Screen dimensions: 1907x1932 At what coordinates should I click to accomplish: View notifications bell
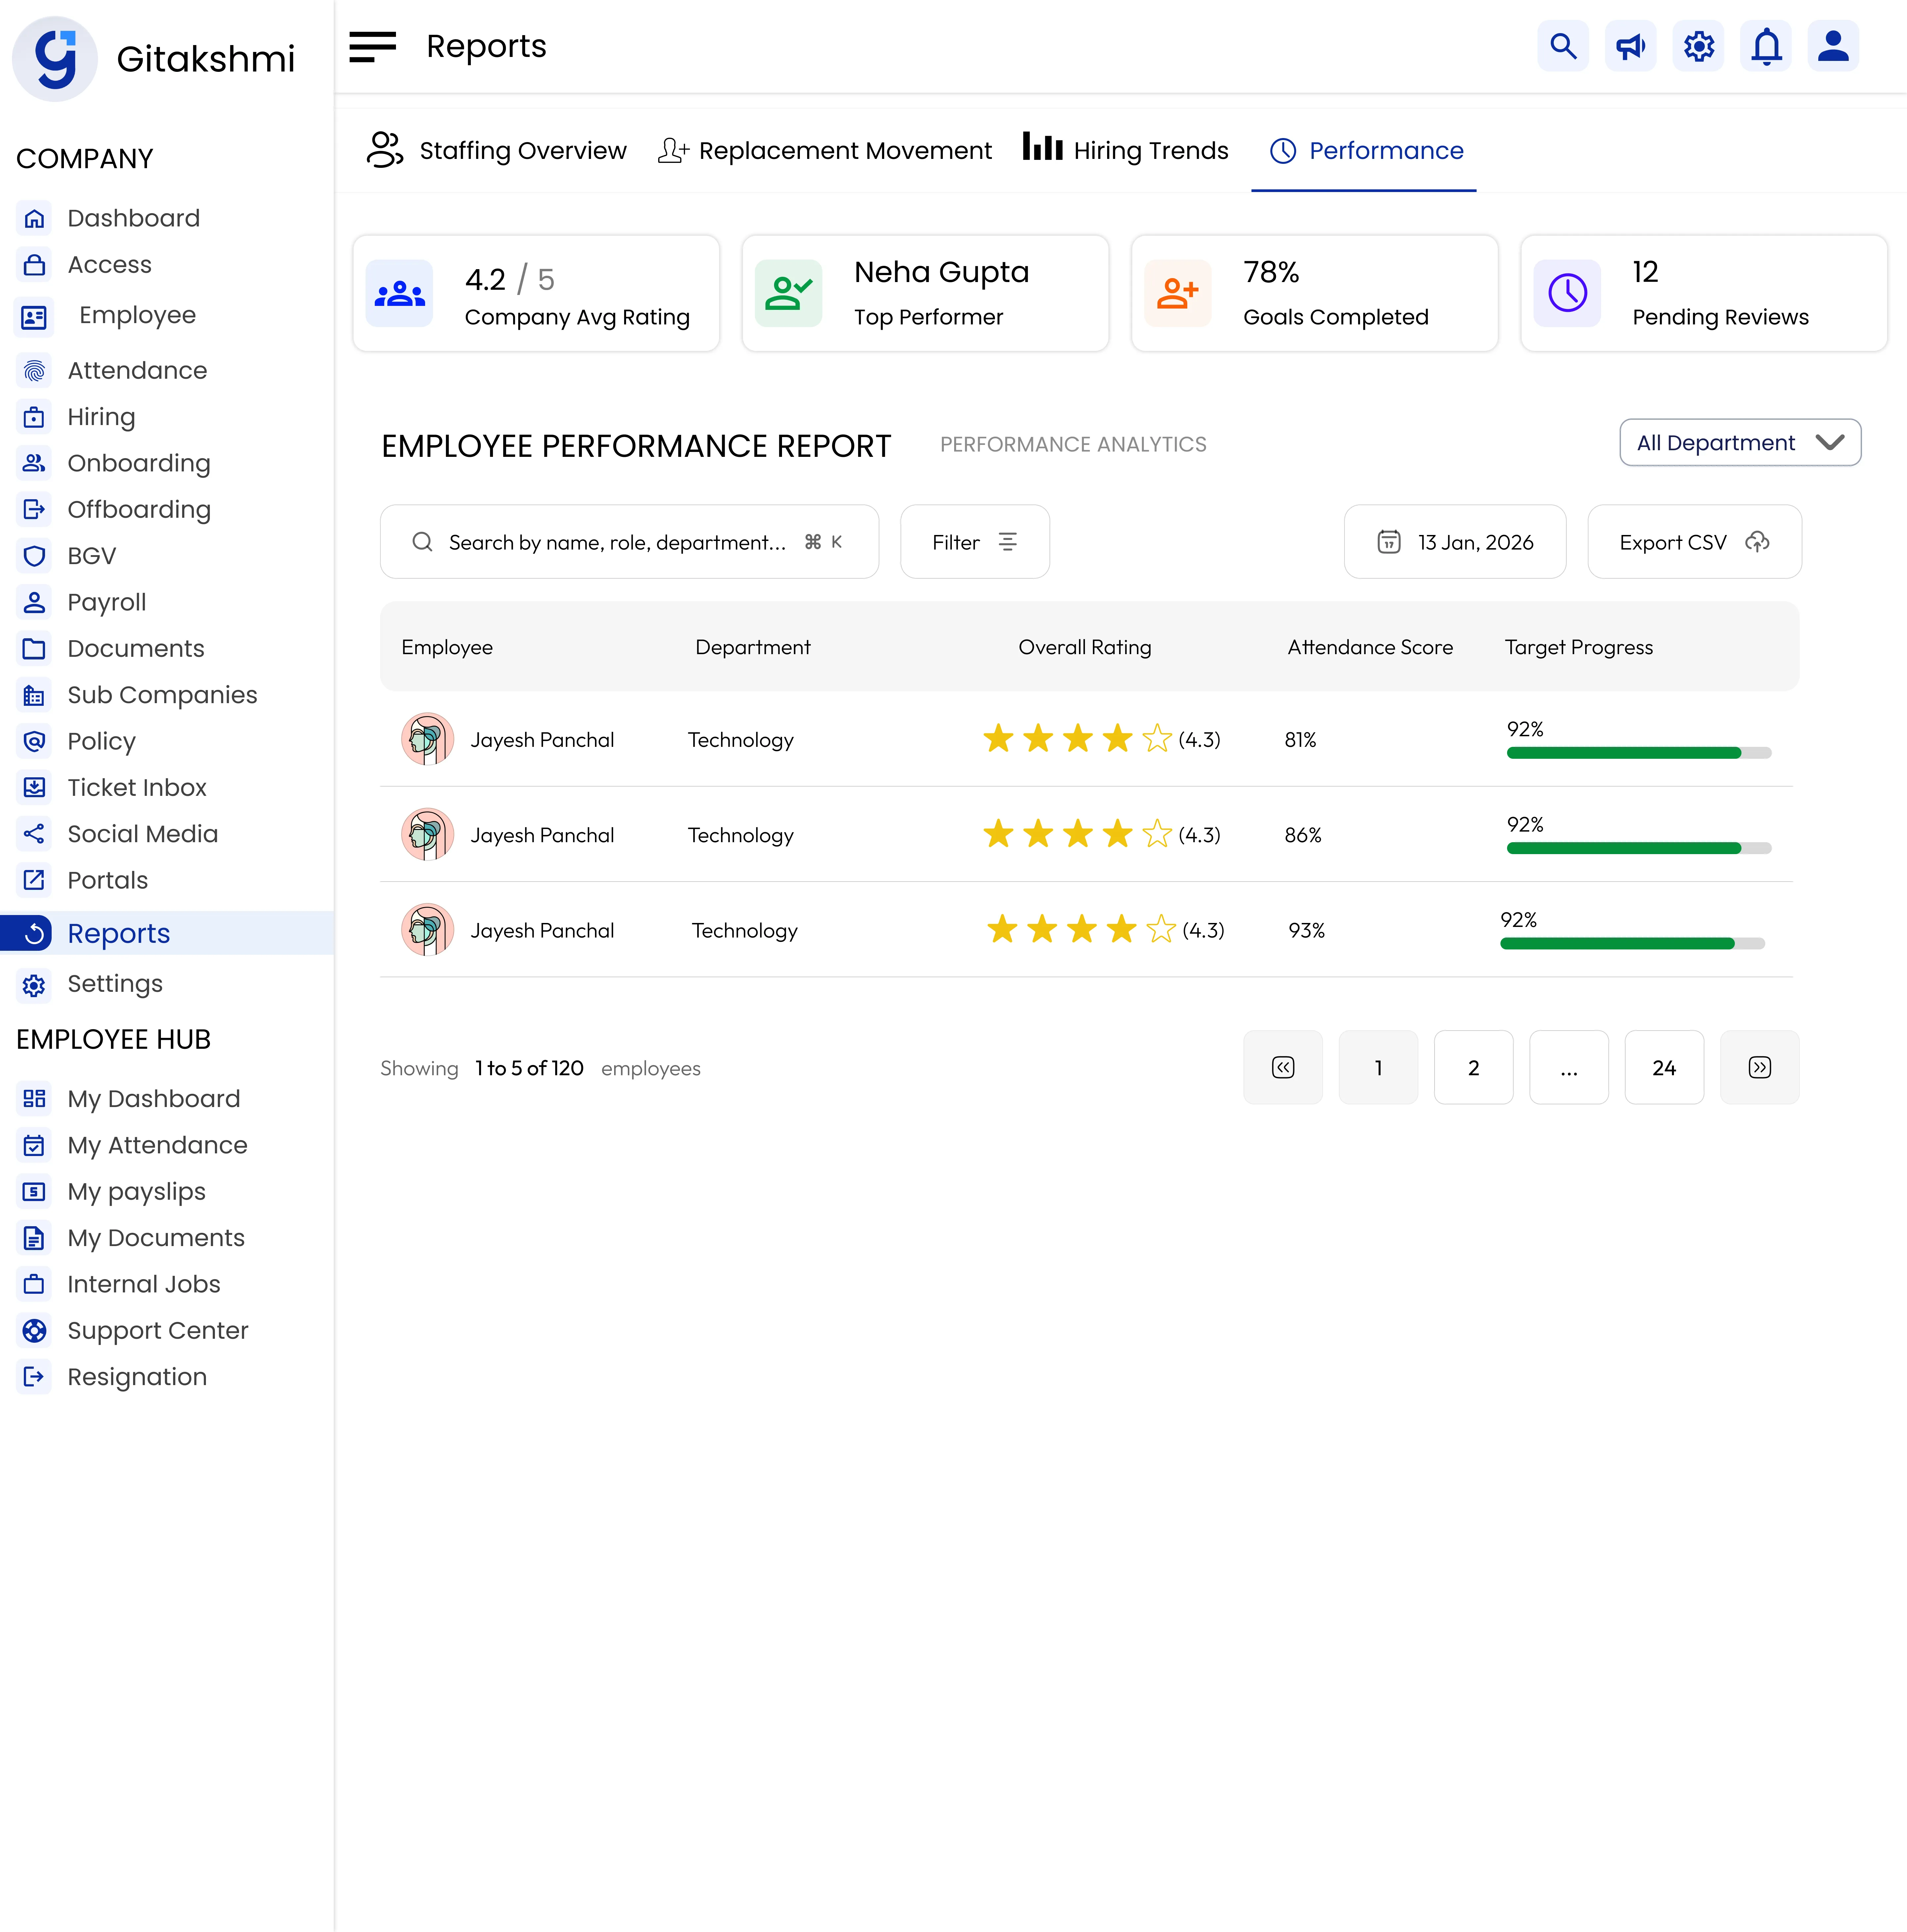(1766, 46)
